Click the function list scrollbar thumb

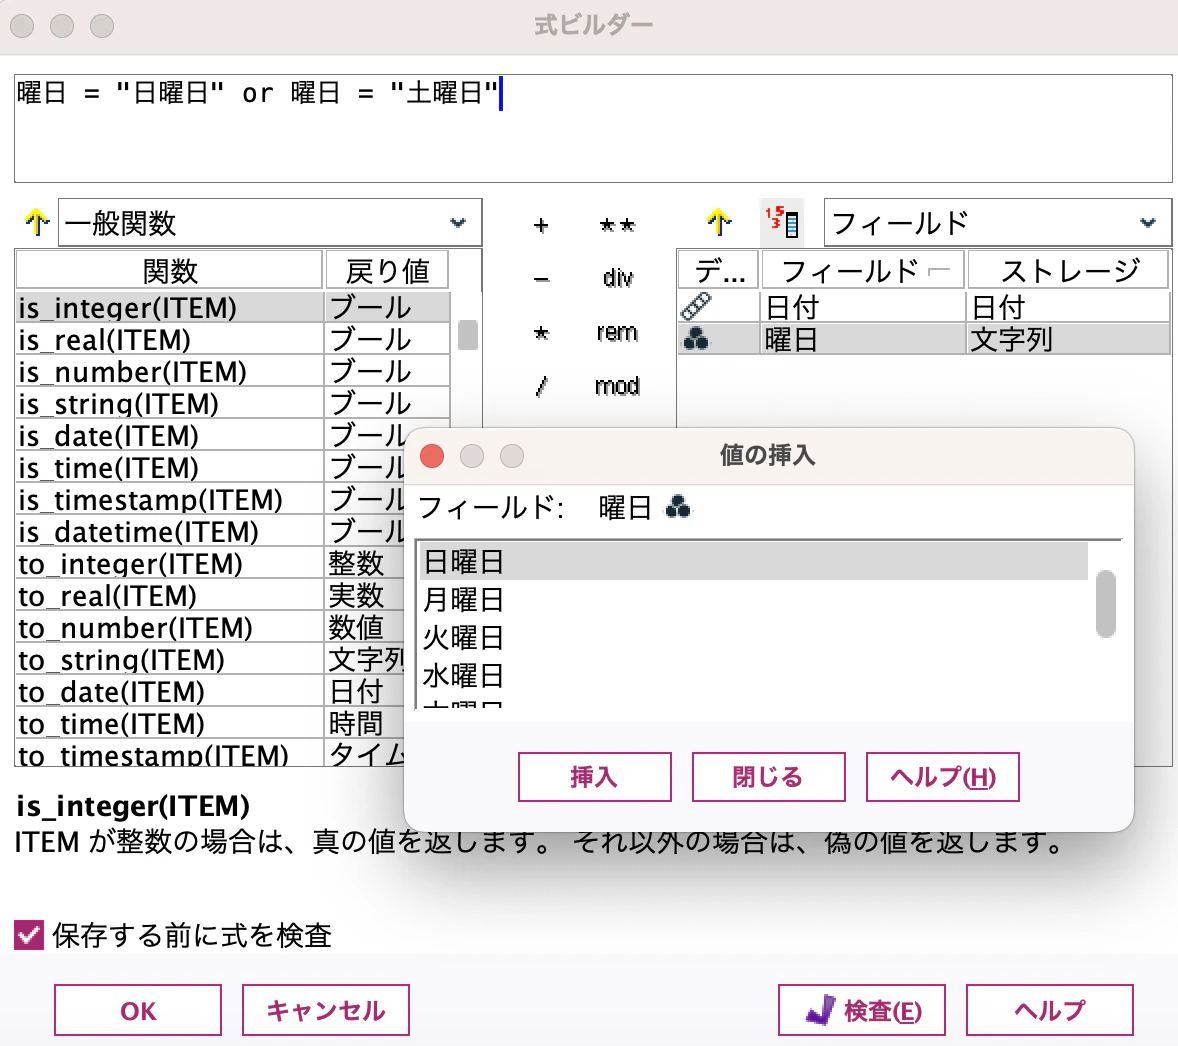coord(467,335)
